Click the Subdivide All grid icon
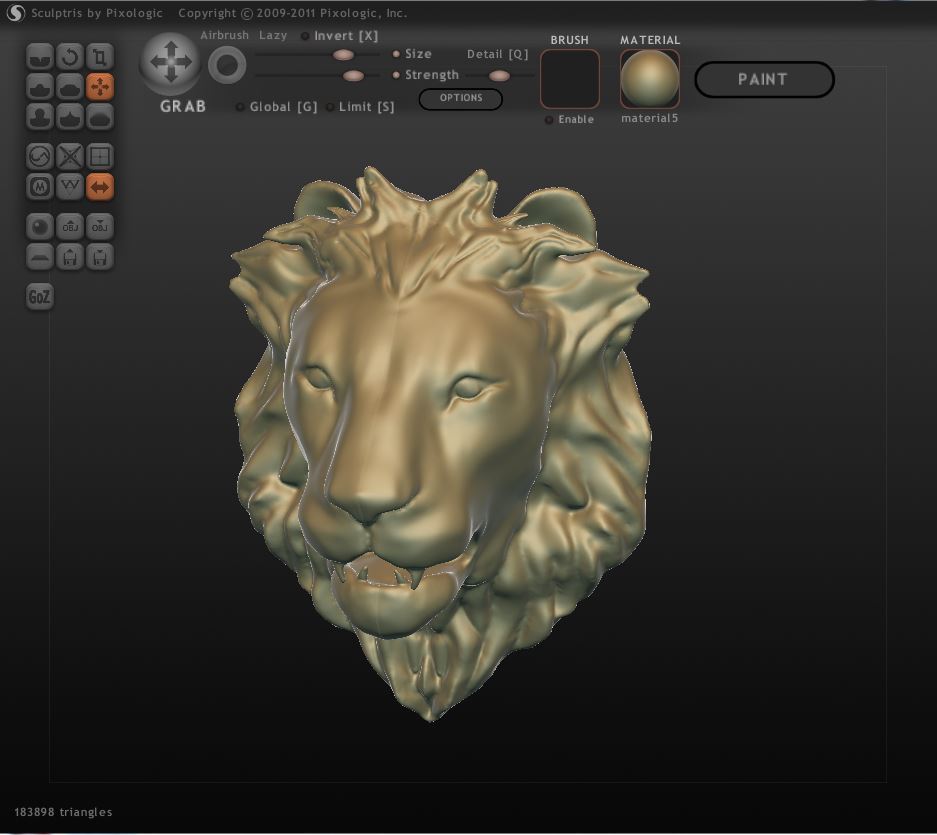 (x=100, y=157)
